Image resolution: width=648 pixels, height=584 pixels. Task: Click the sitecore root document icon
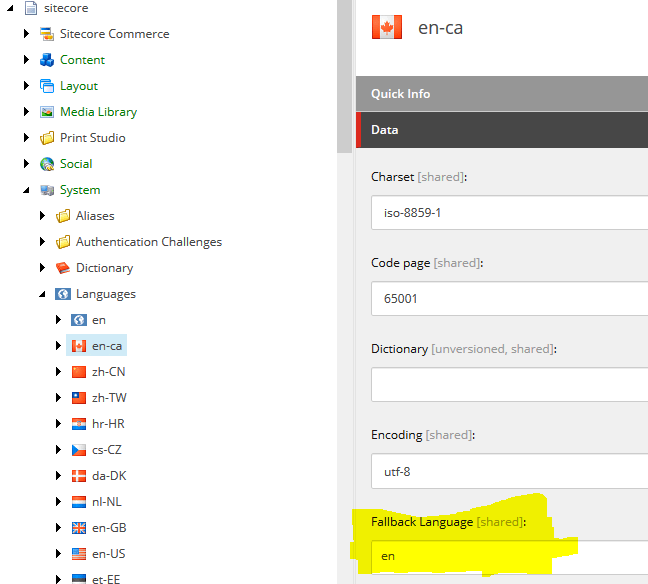(x=31, y=8)
